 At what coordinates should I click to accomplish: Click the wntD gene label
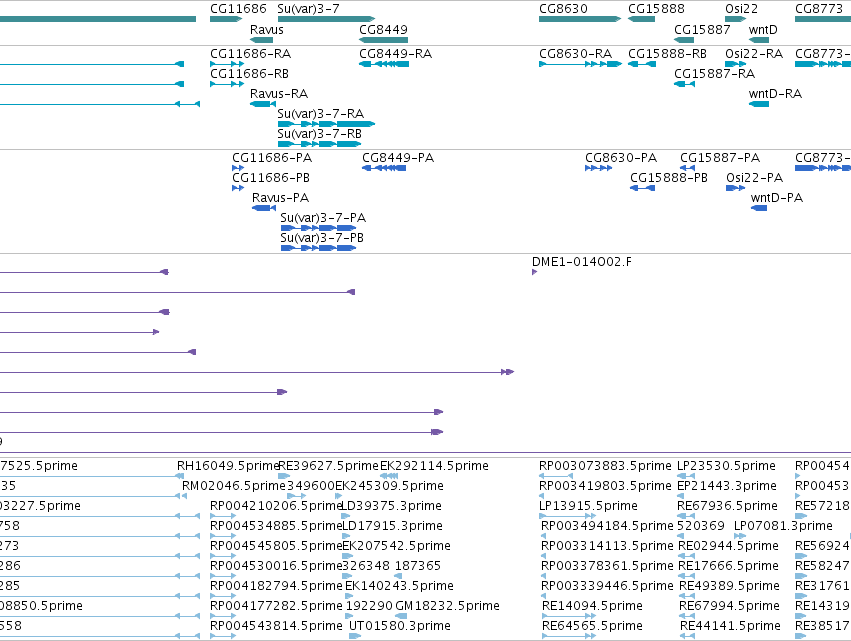(763, 29)
